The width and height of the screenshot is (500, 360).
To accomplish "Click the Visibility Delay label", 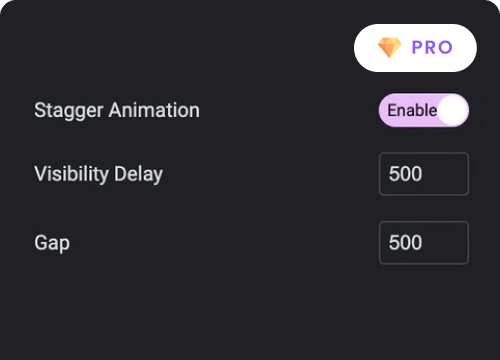I will point(99,174).
